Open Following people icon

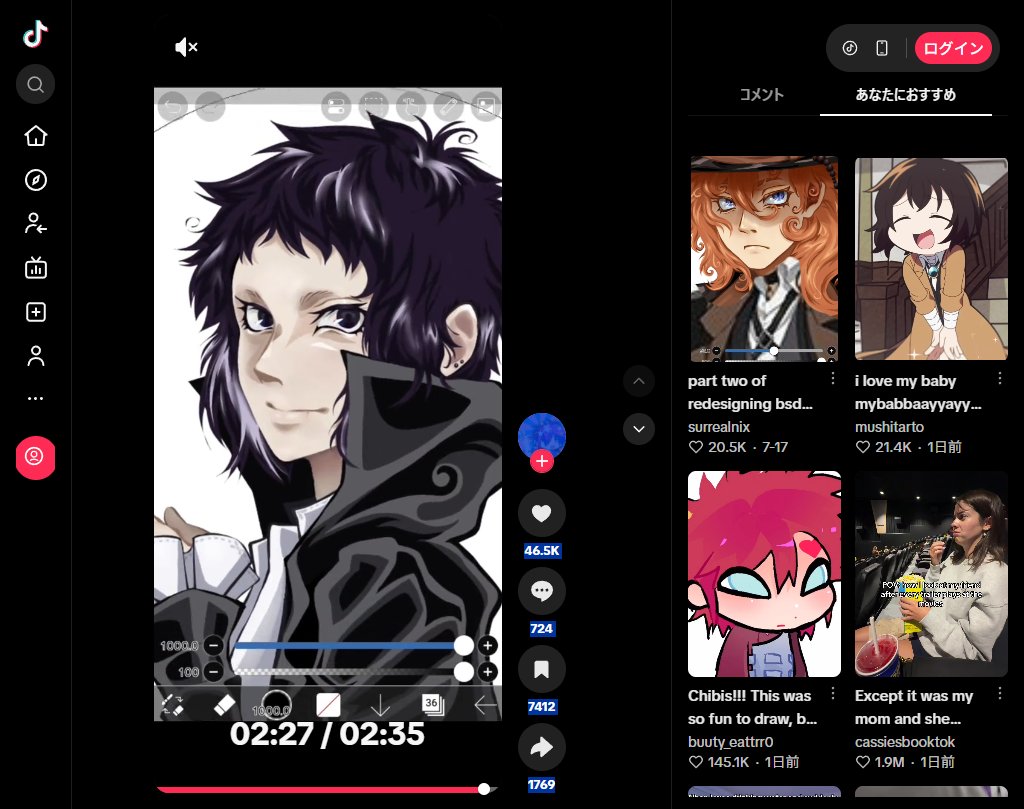point(35,224)
